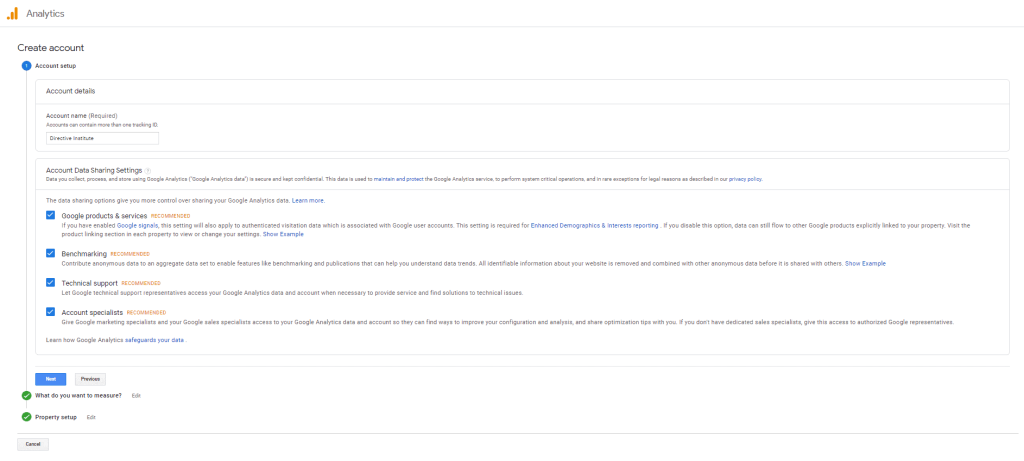
Task: Click the Technical support label text
Action: click(x=89, y=283)
